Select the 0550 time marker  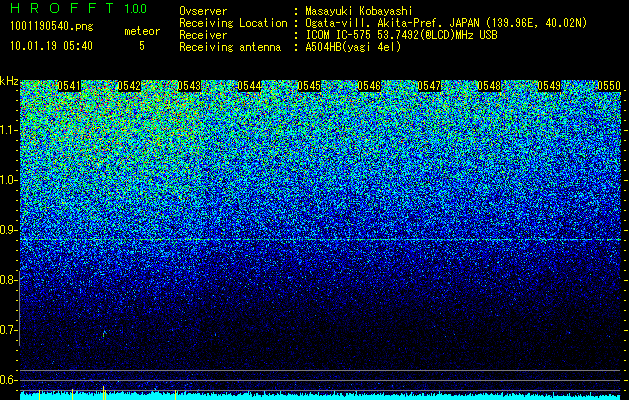[x=609, y=86]
